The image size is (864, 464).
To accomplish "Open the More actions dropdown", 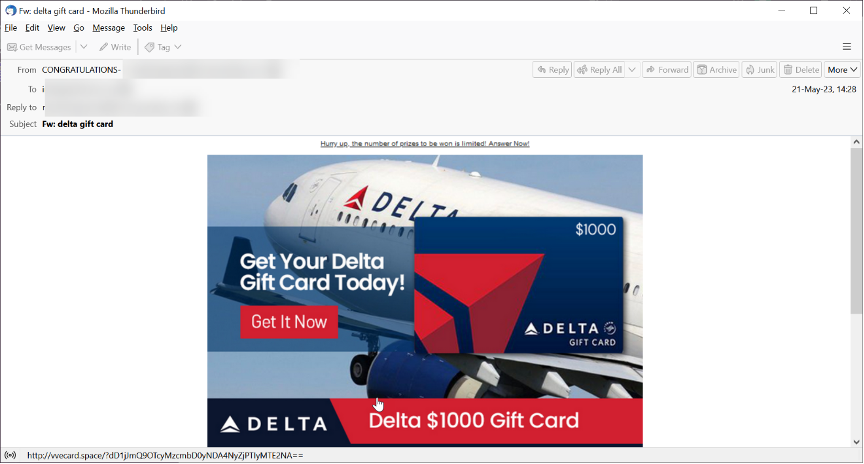I will (842, 70).
